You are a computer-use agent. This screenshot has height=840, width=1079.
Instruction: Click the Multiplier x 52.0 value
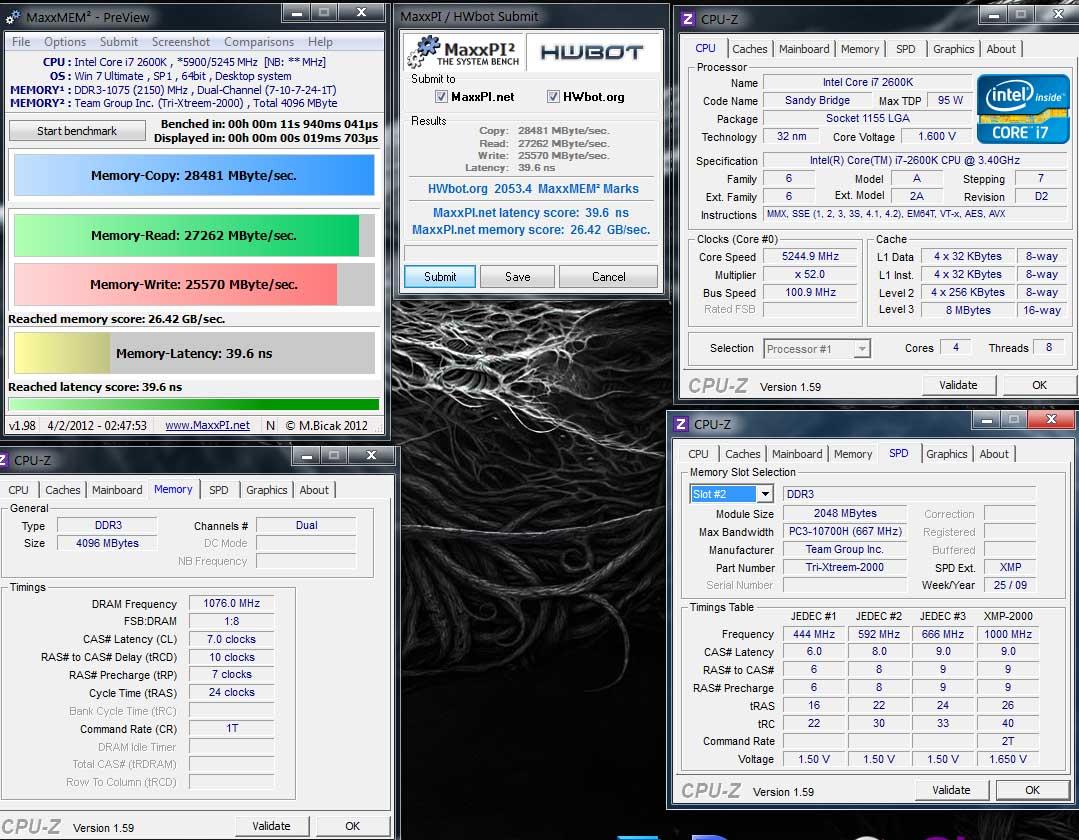point(810,274)
